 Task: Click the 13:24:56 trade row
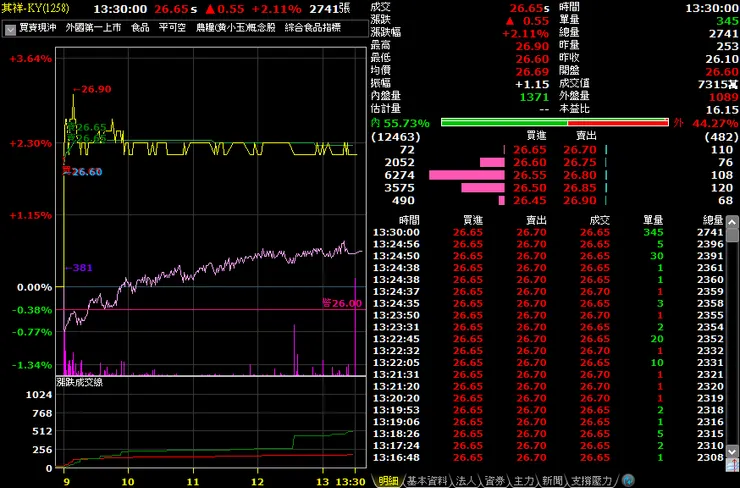tap(548, 244)
